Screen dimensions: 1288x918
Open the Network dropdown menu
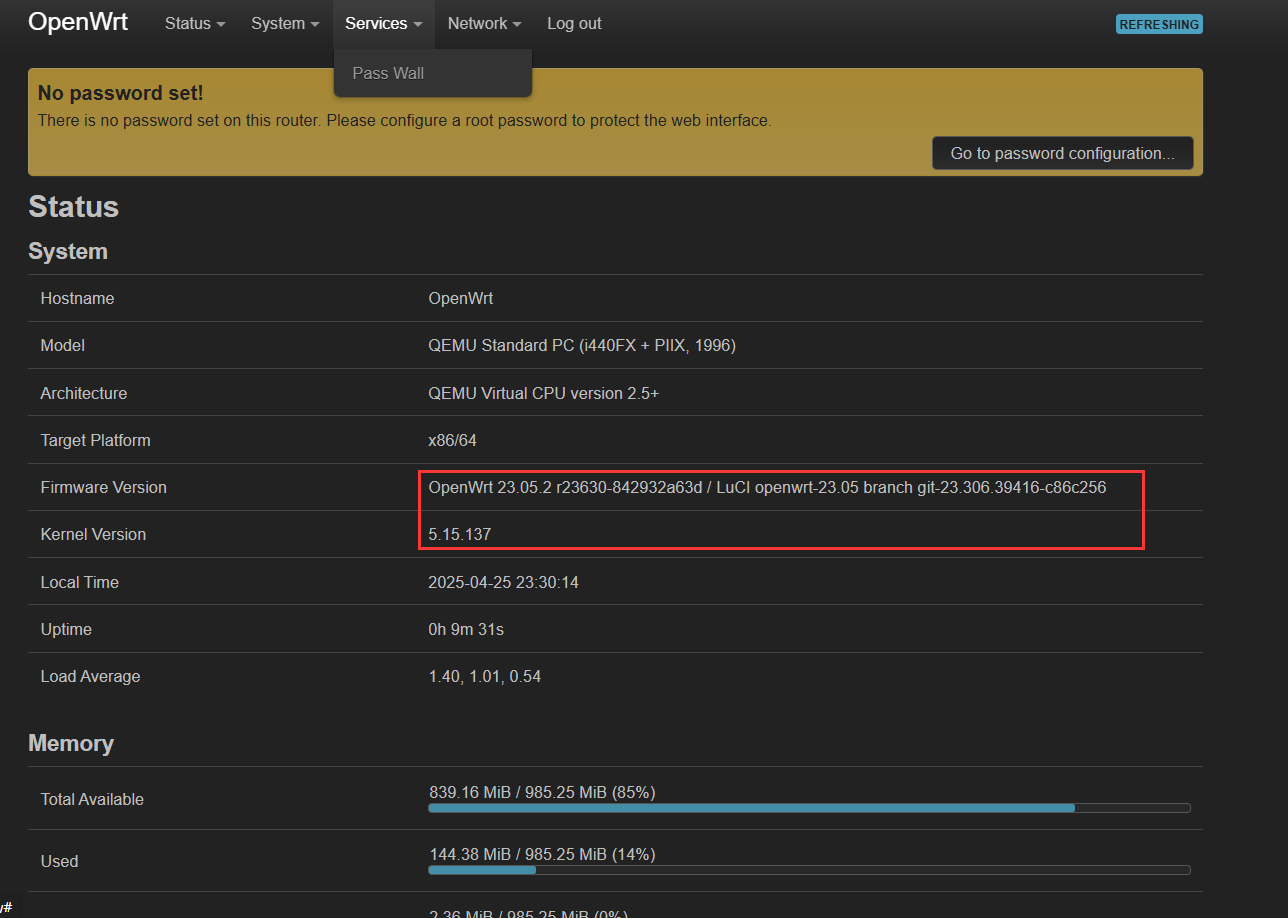[485, 24]
